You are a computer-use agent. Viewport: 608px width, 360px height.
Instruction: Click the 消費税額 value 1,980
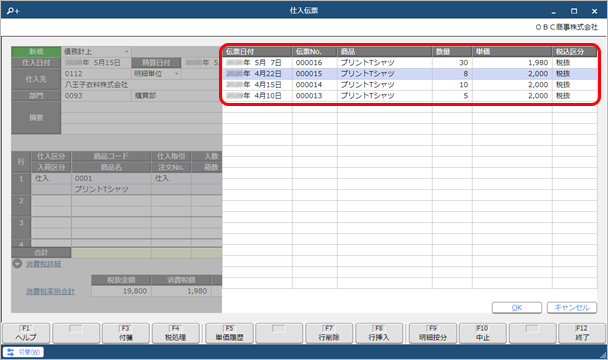coord(181,291)
